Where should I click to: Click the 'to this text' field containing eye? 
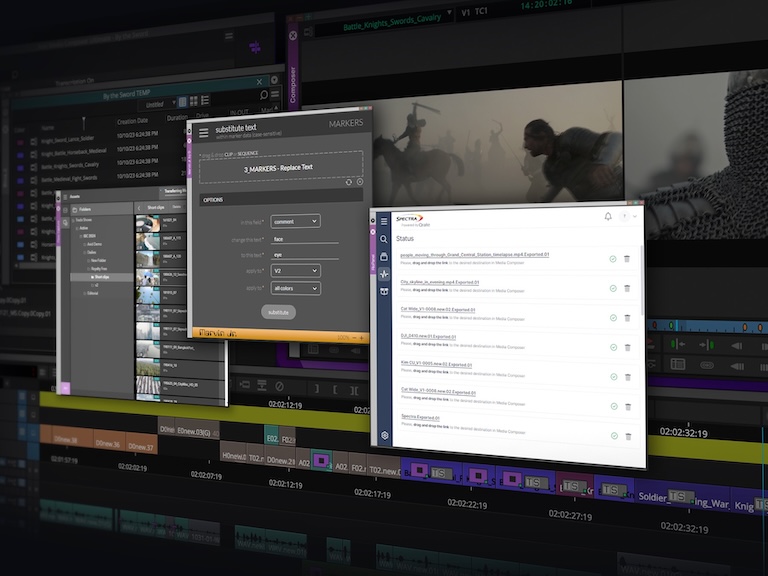304,254
